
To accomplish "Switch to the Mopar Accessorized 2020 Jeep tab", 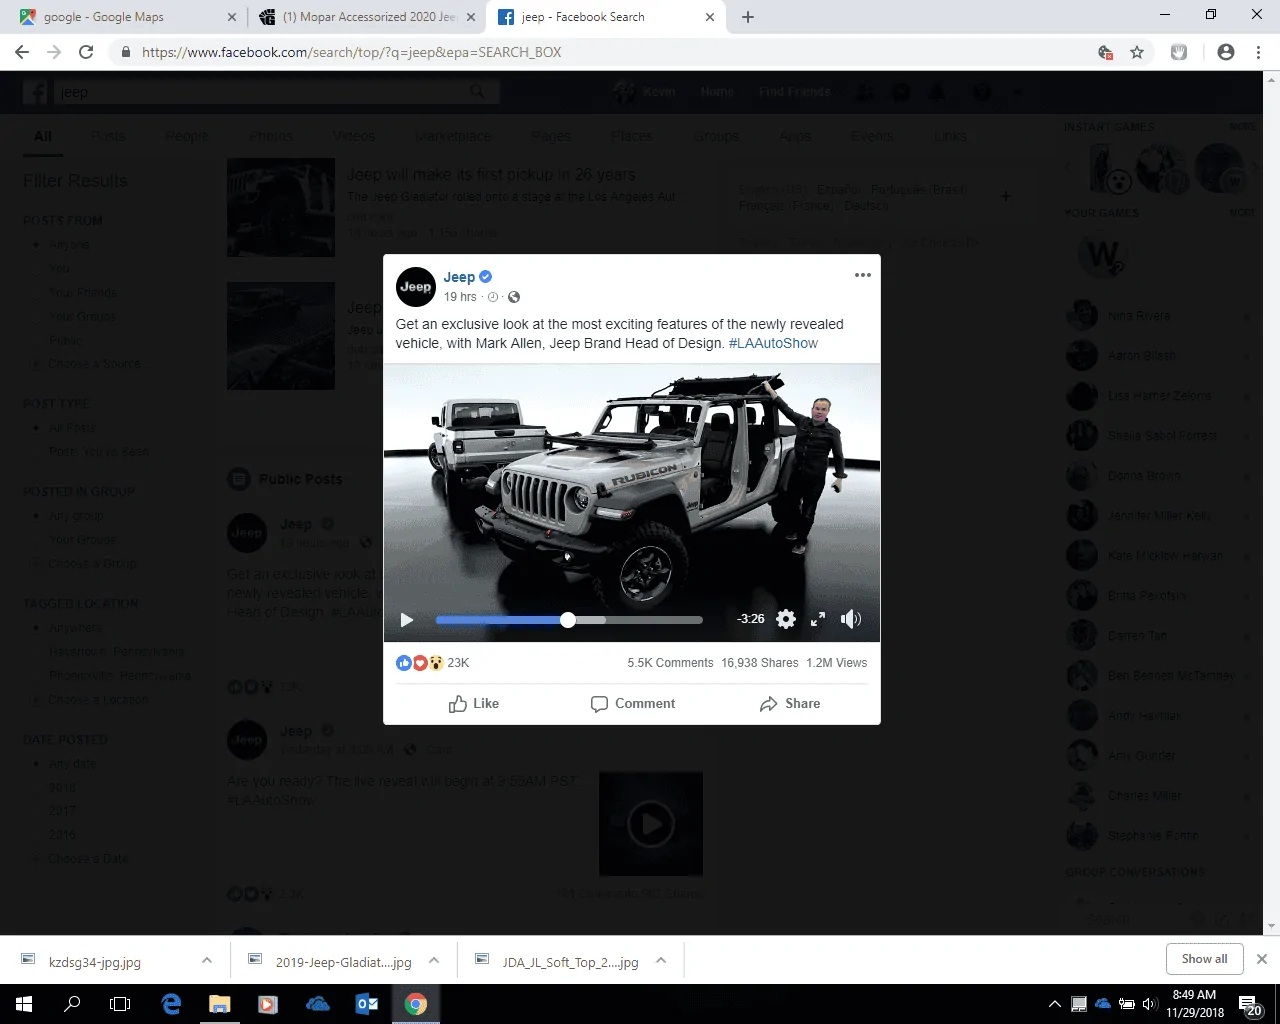I will (365, 17).
